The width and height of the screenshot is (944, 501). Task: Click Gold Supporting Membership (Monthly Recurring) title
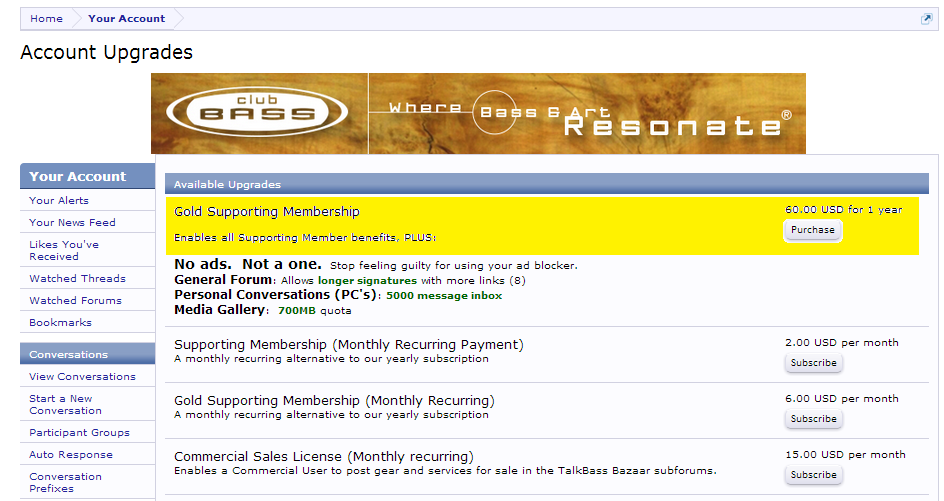click(x=334, y=400)
